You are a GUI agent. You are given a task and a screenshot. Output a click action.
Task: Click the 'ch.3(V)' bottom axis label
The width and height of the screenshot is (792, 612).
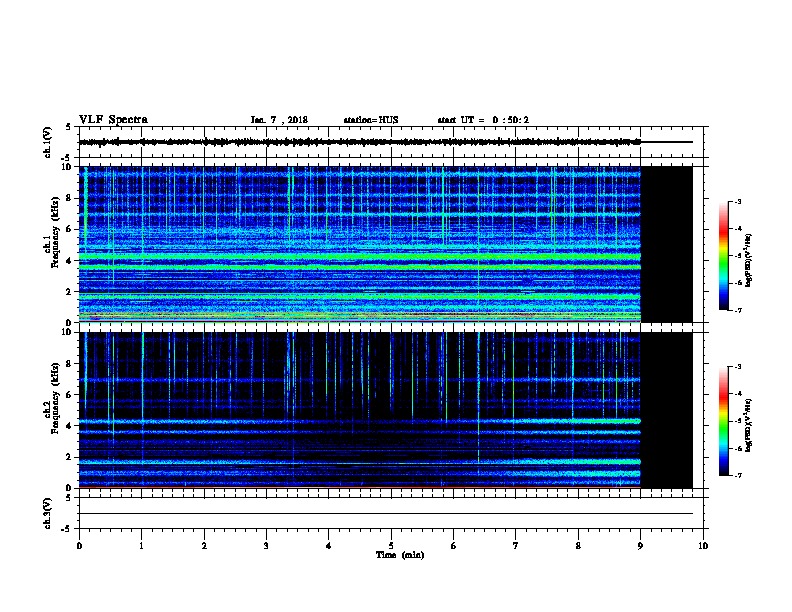(48, 513)
